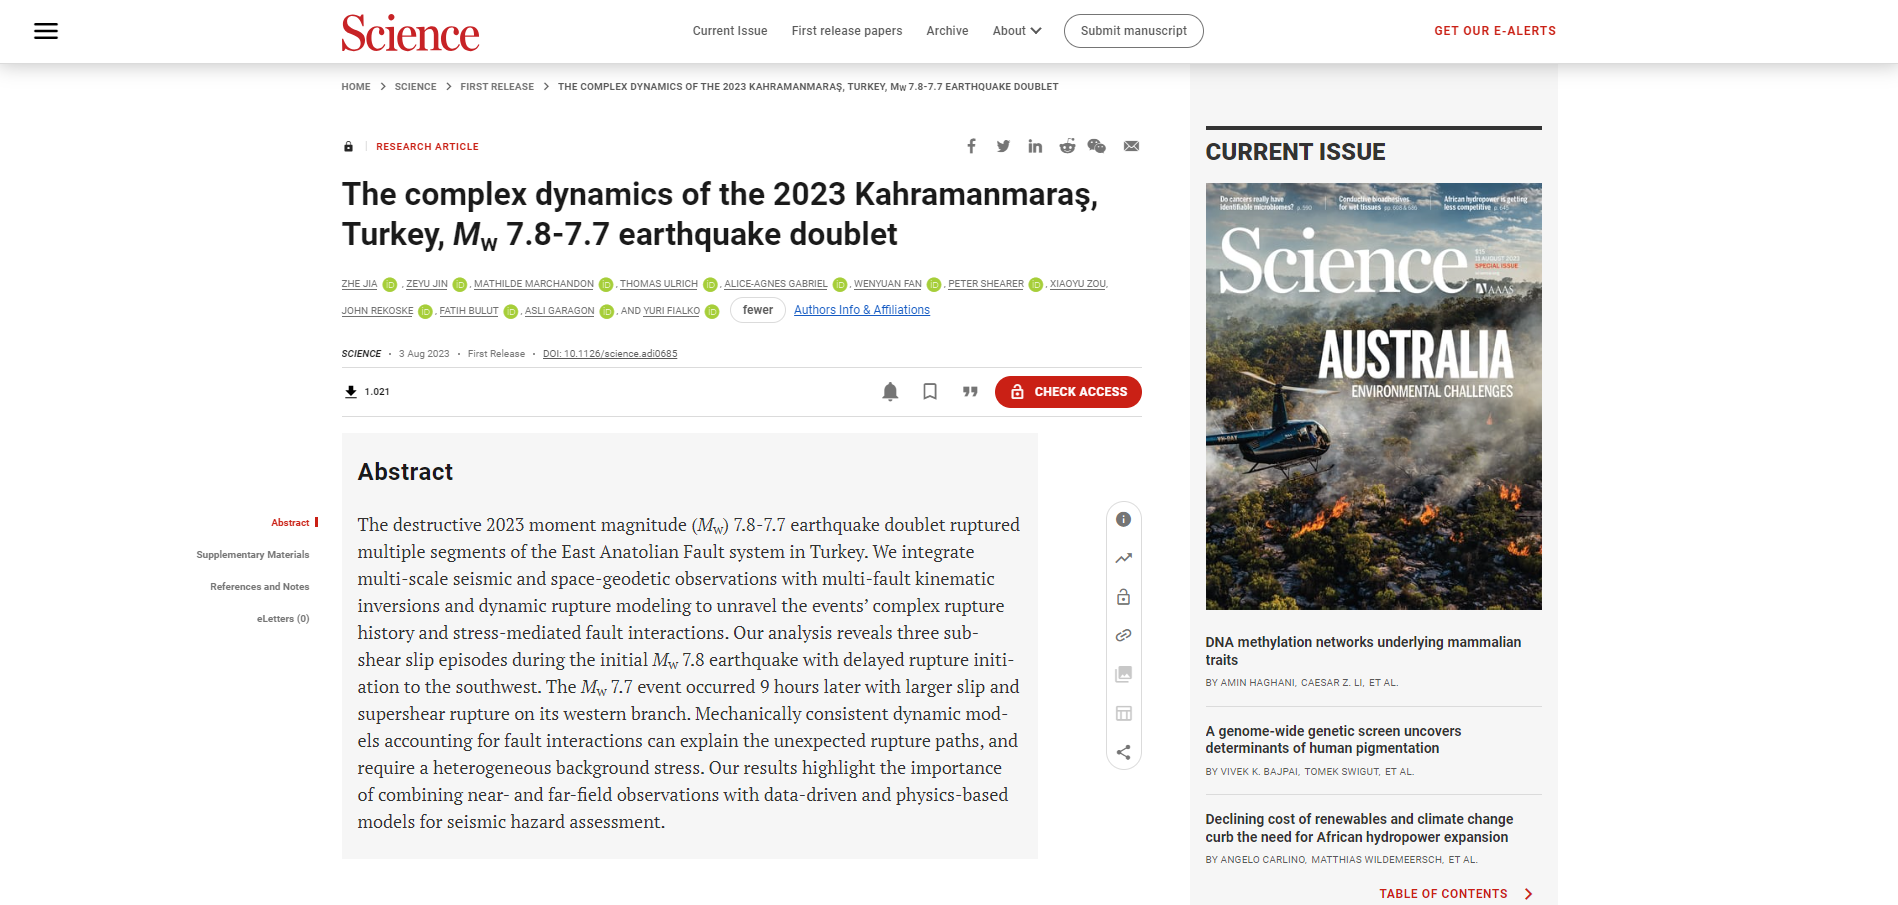The width and height of the screenshot is (1898, 905).
Task: Click the cite quotation icon
Action: coord(970,392)
